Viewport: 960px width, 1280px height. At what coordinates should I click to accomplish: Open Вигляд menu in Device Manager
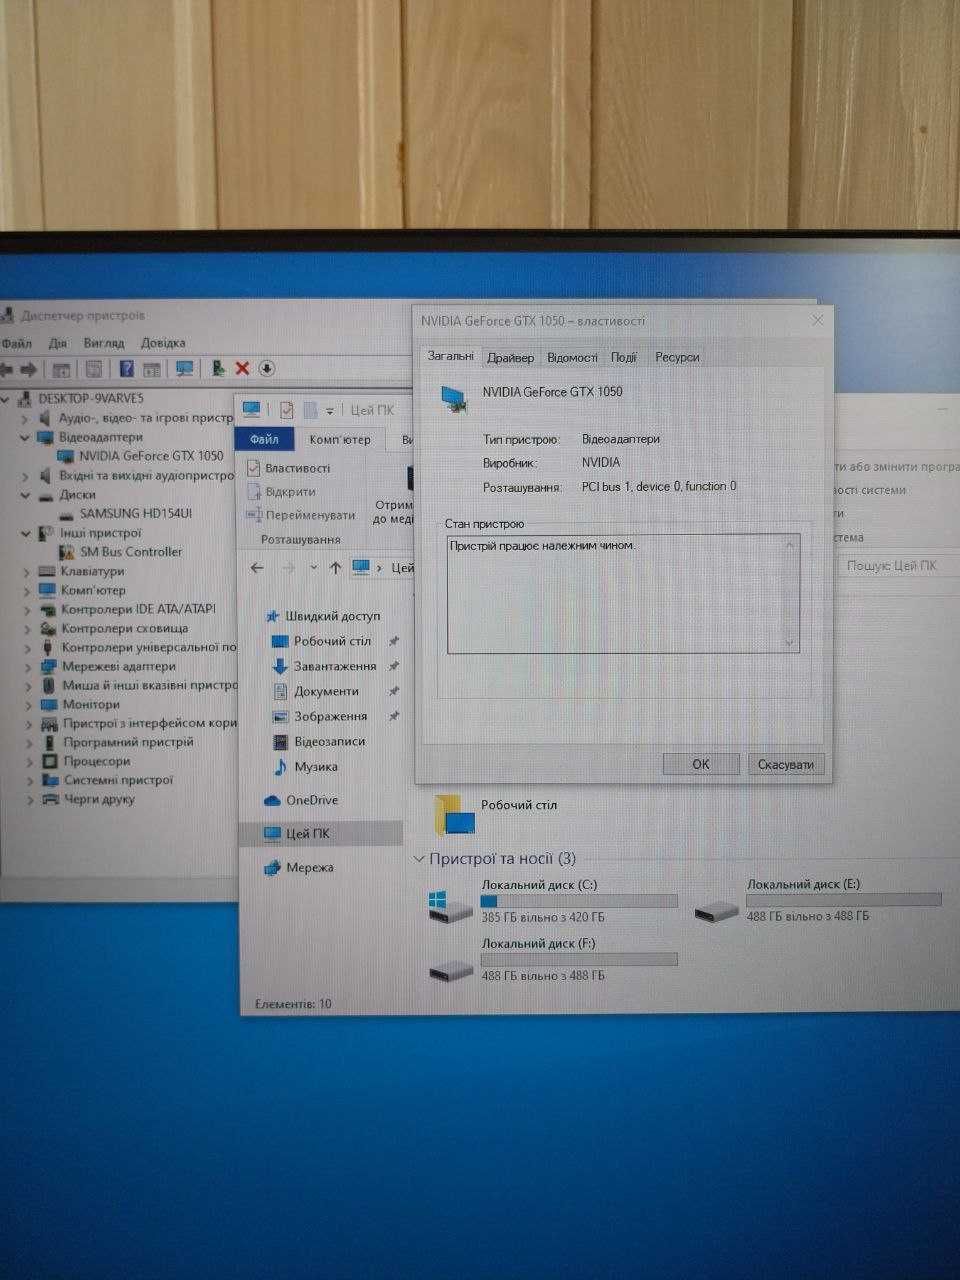click(104, 343)
